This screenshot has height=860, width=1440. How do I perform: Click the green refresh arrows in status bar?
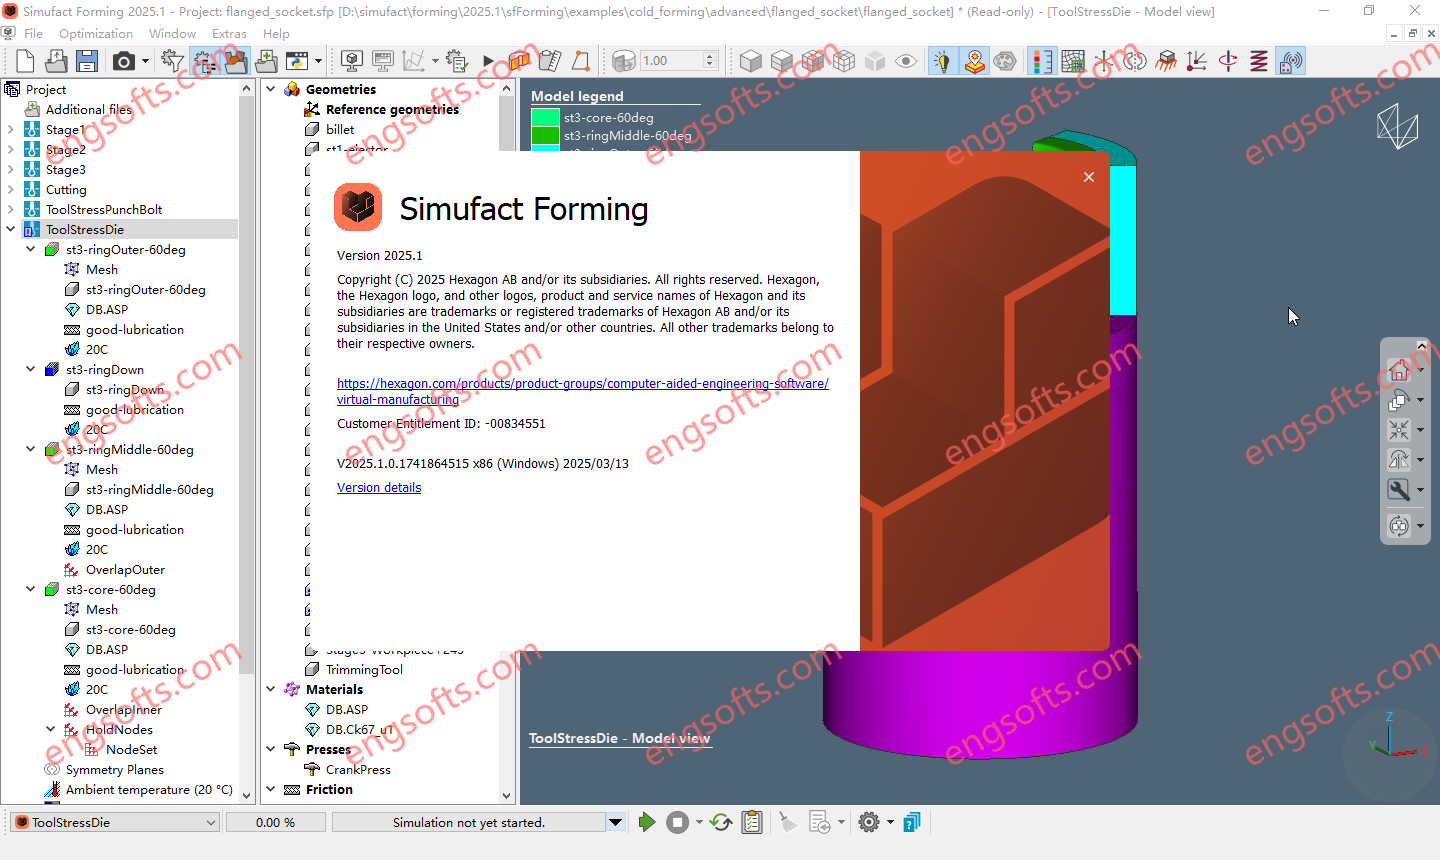coord(720,822)
